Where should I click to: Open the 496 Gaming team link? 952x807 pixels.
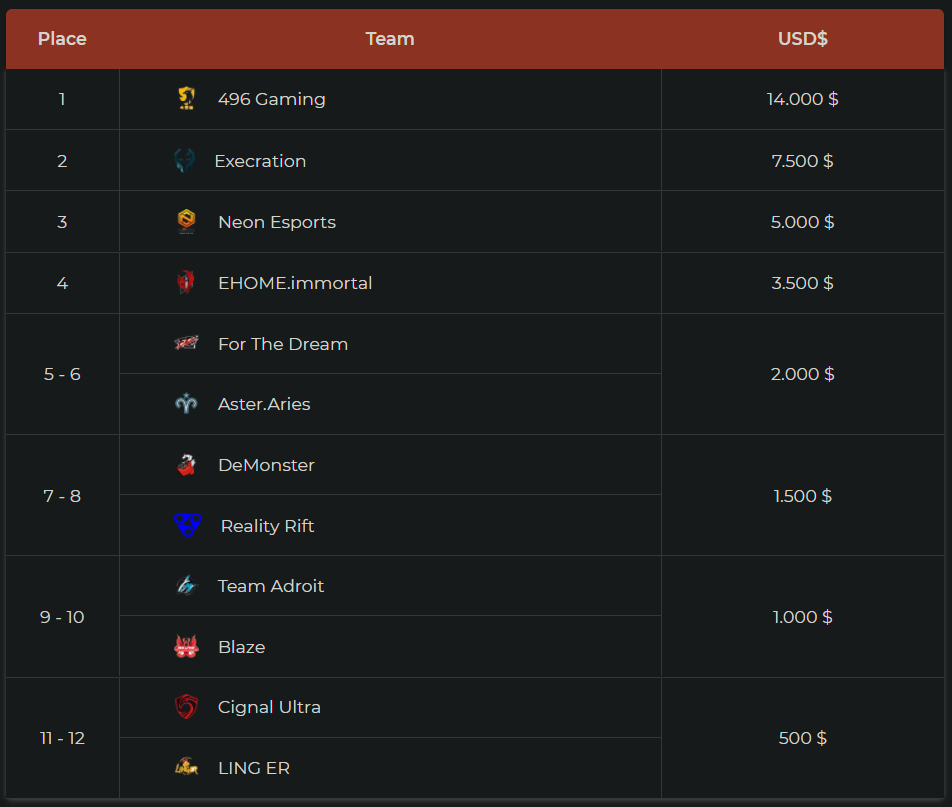(271, 99)
